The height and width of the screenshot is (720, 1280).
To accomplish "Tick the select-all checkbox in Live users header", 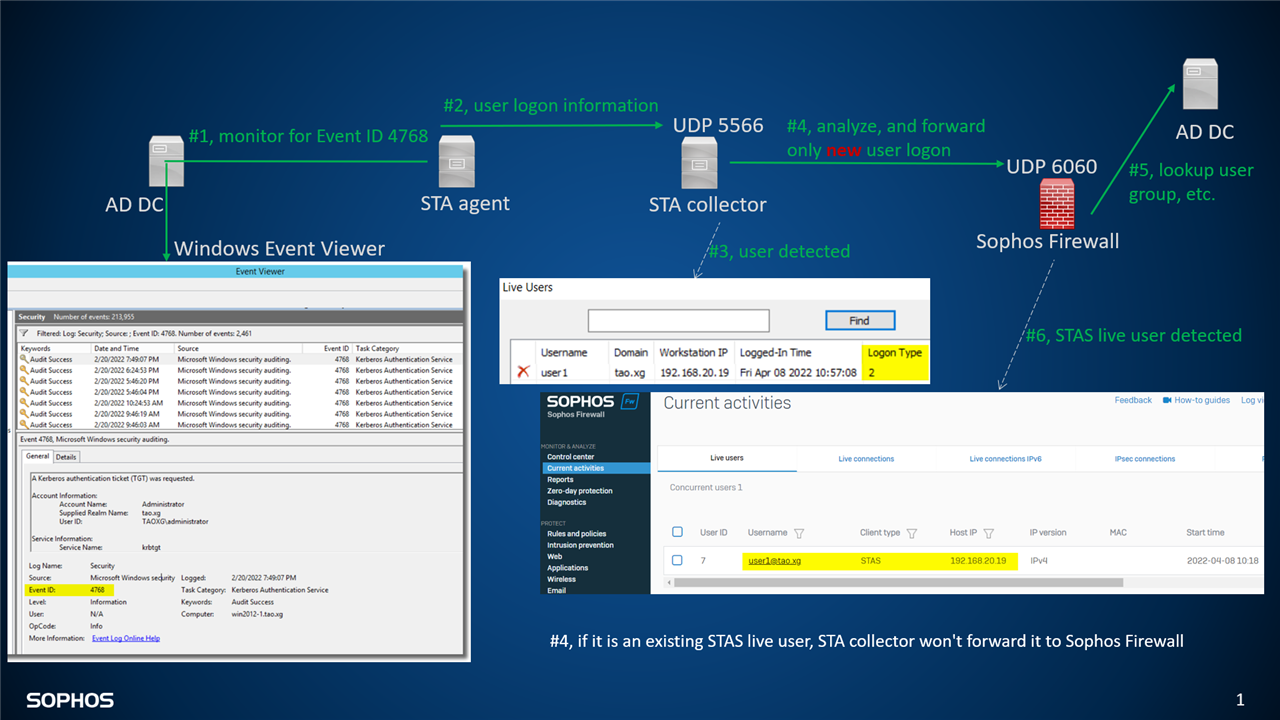I will 678,532.
